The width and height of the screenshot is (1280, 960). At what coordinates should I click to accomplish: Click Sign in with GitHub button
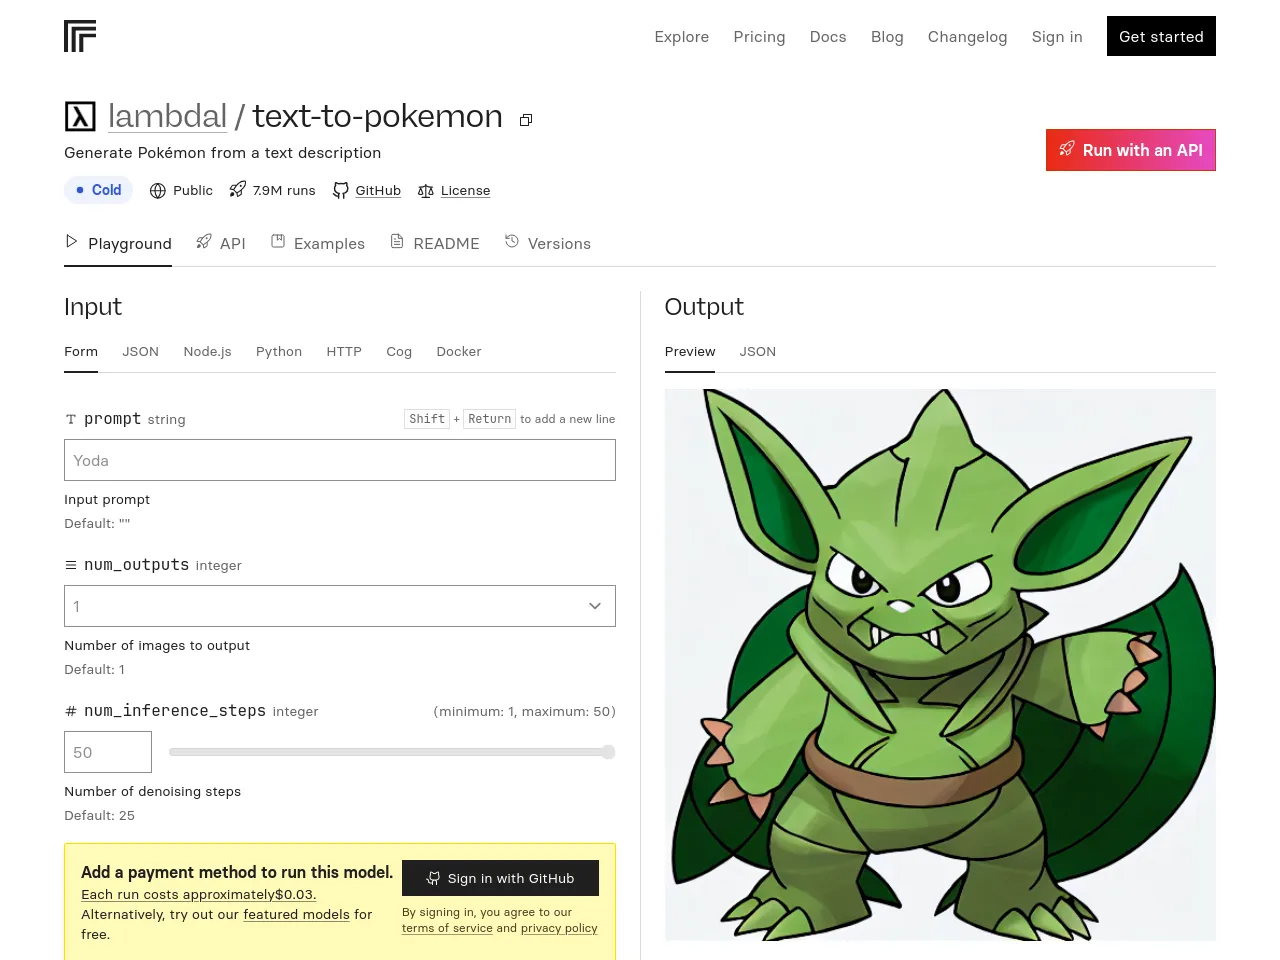[500, 878]
